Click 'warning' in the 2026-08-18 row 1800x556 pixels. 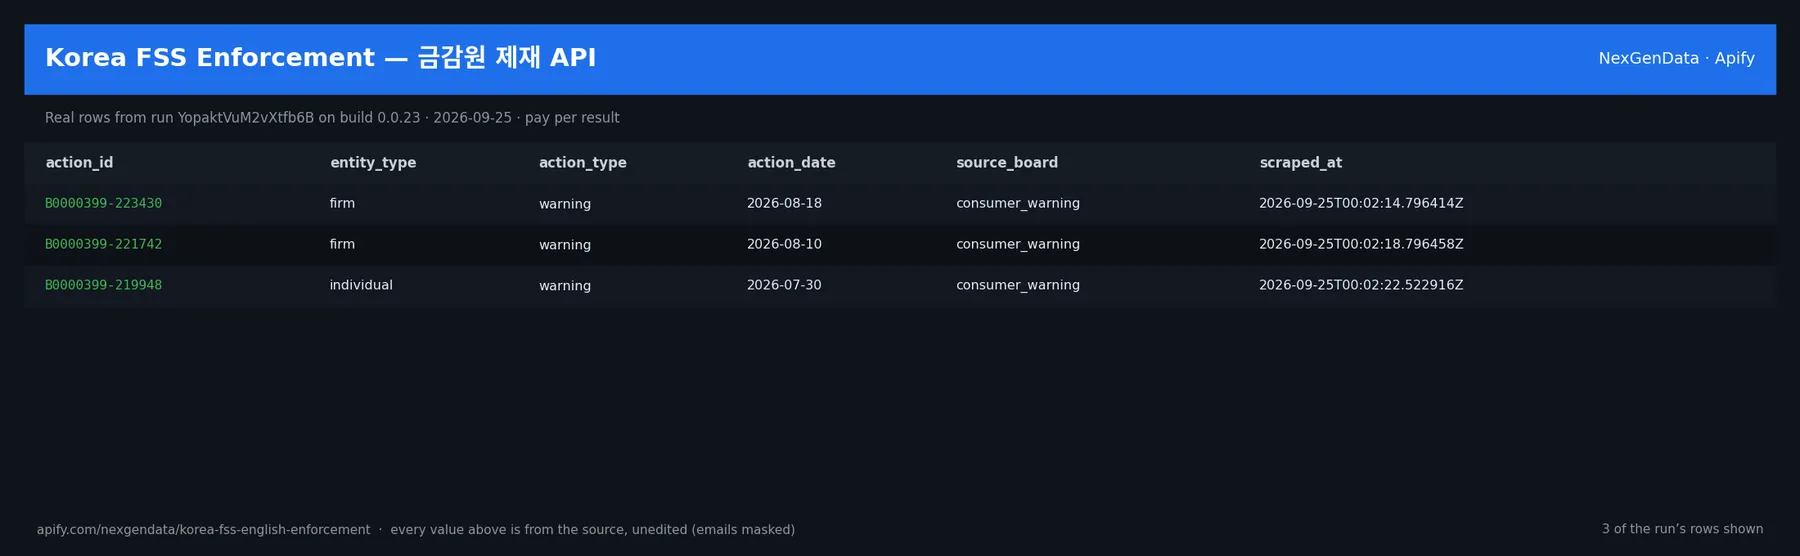565,204
